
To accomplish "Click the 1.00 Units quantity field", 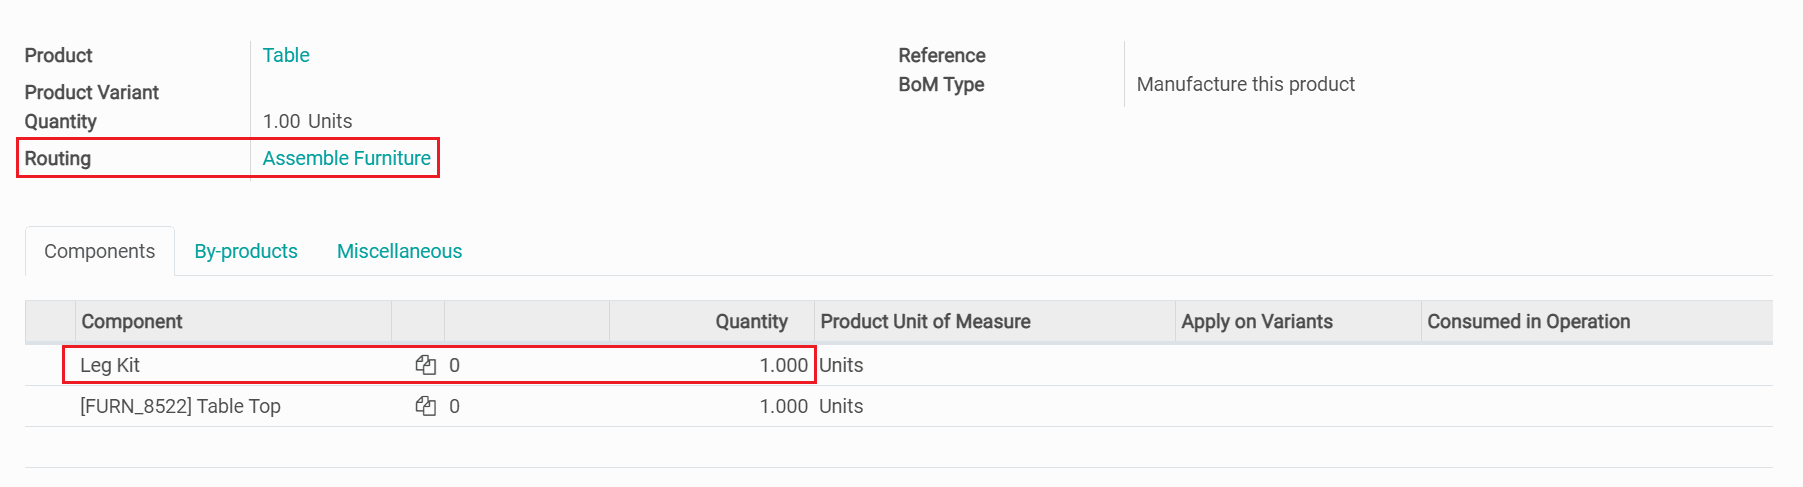I will (307, 121).
